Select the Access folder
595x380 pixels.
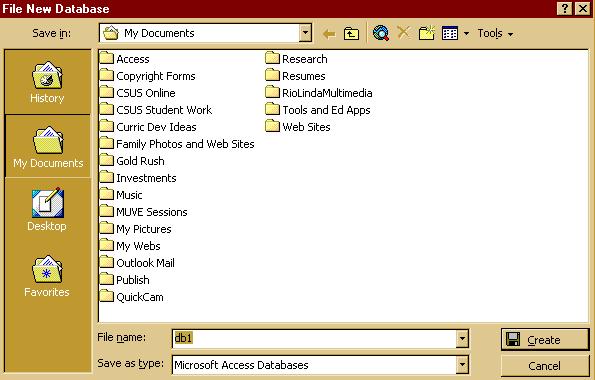tap(124, 58)
